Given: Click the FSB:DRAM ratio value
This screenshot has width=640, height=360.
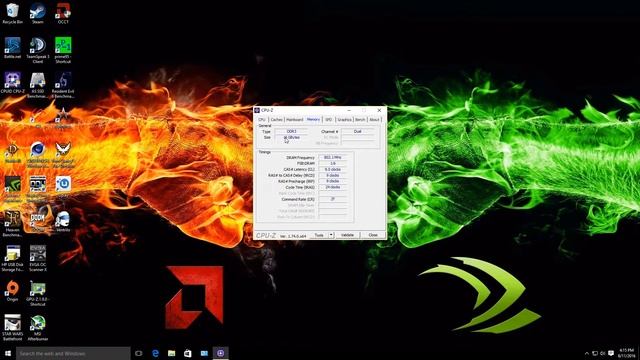Looking at the screenshot, I should pyautogui.click(x=333, y=163).
